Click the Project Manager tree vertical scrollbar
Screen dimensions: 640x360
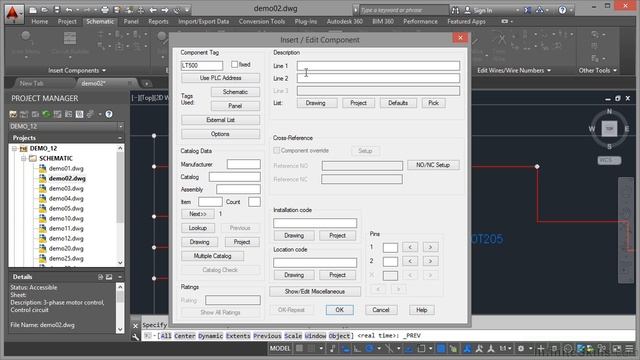click(120, 205)
